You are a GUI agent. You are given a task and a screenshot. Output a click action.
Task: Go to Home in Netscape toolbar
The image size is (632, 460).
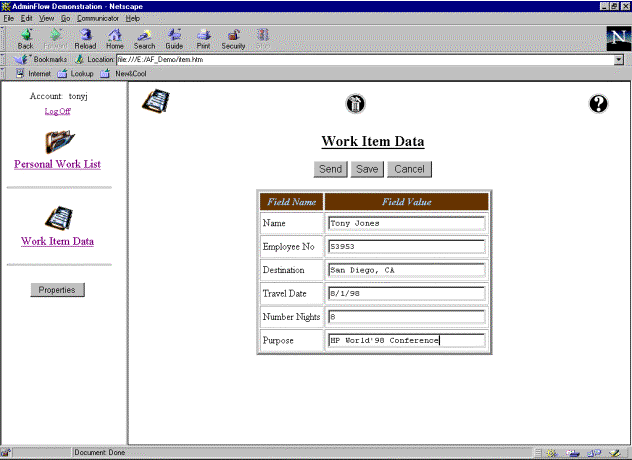[x=115, y=38]
